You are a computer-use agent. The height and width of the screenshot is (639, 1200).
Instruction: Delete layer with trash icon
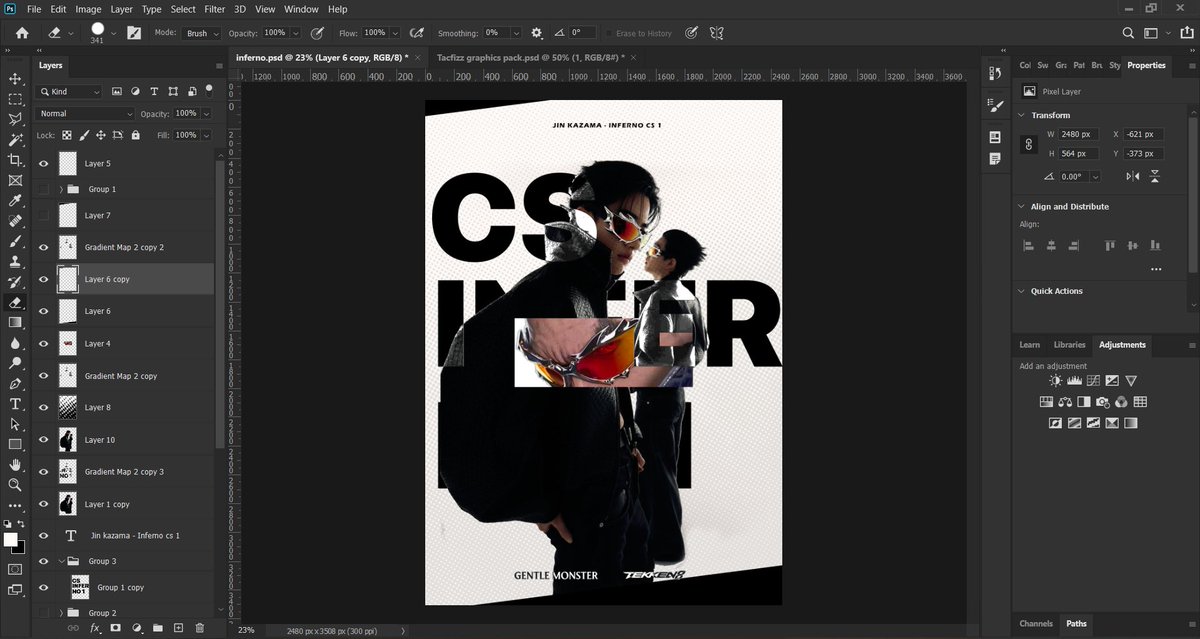pos(199,628)
